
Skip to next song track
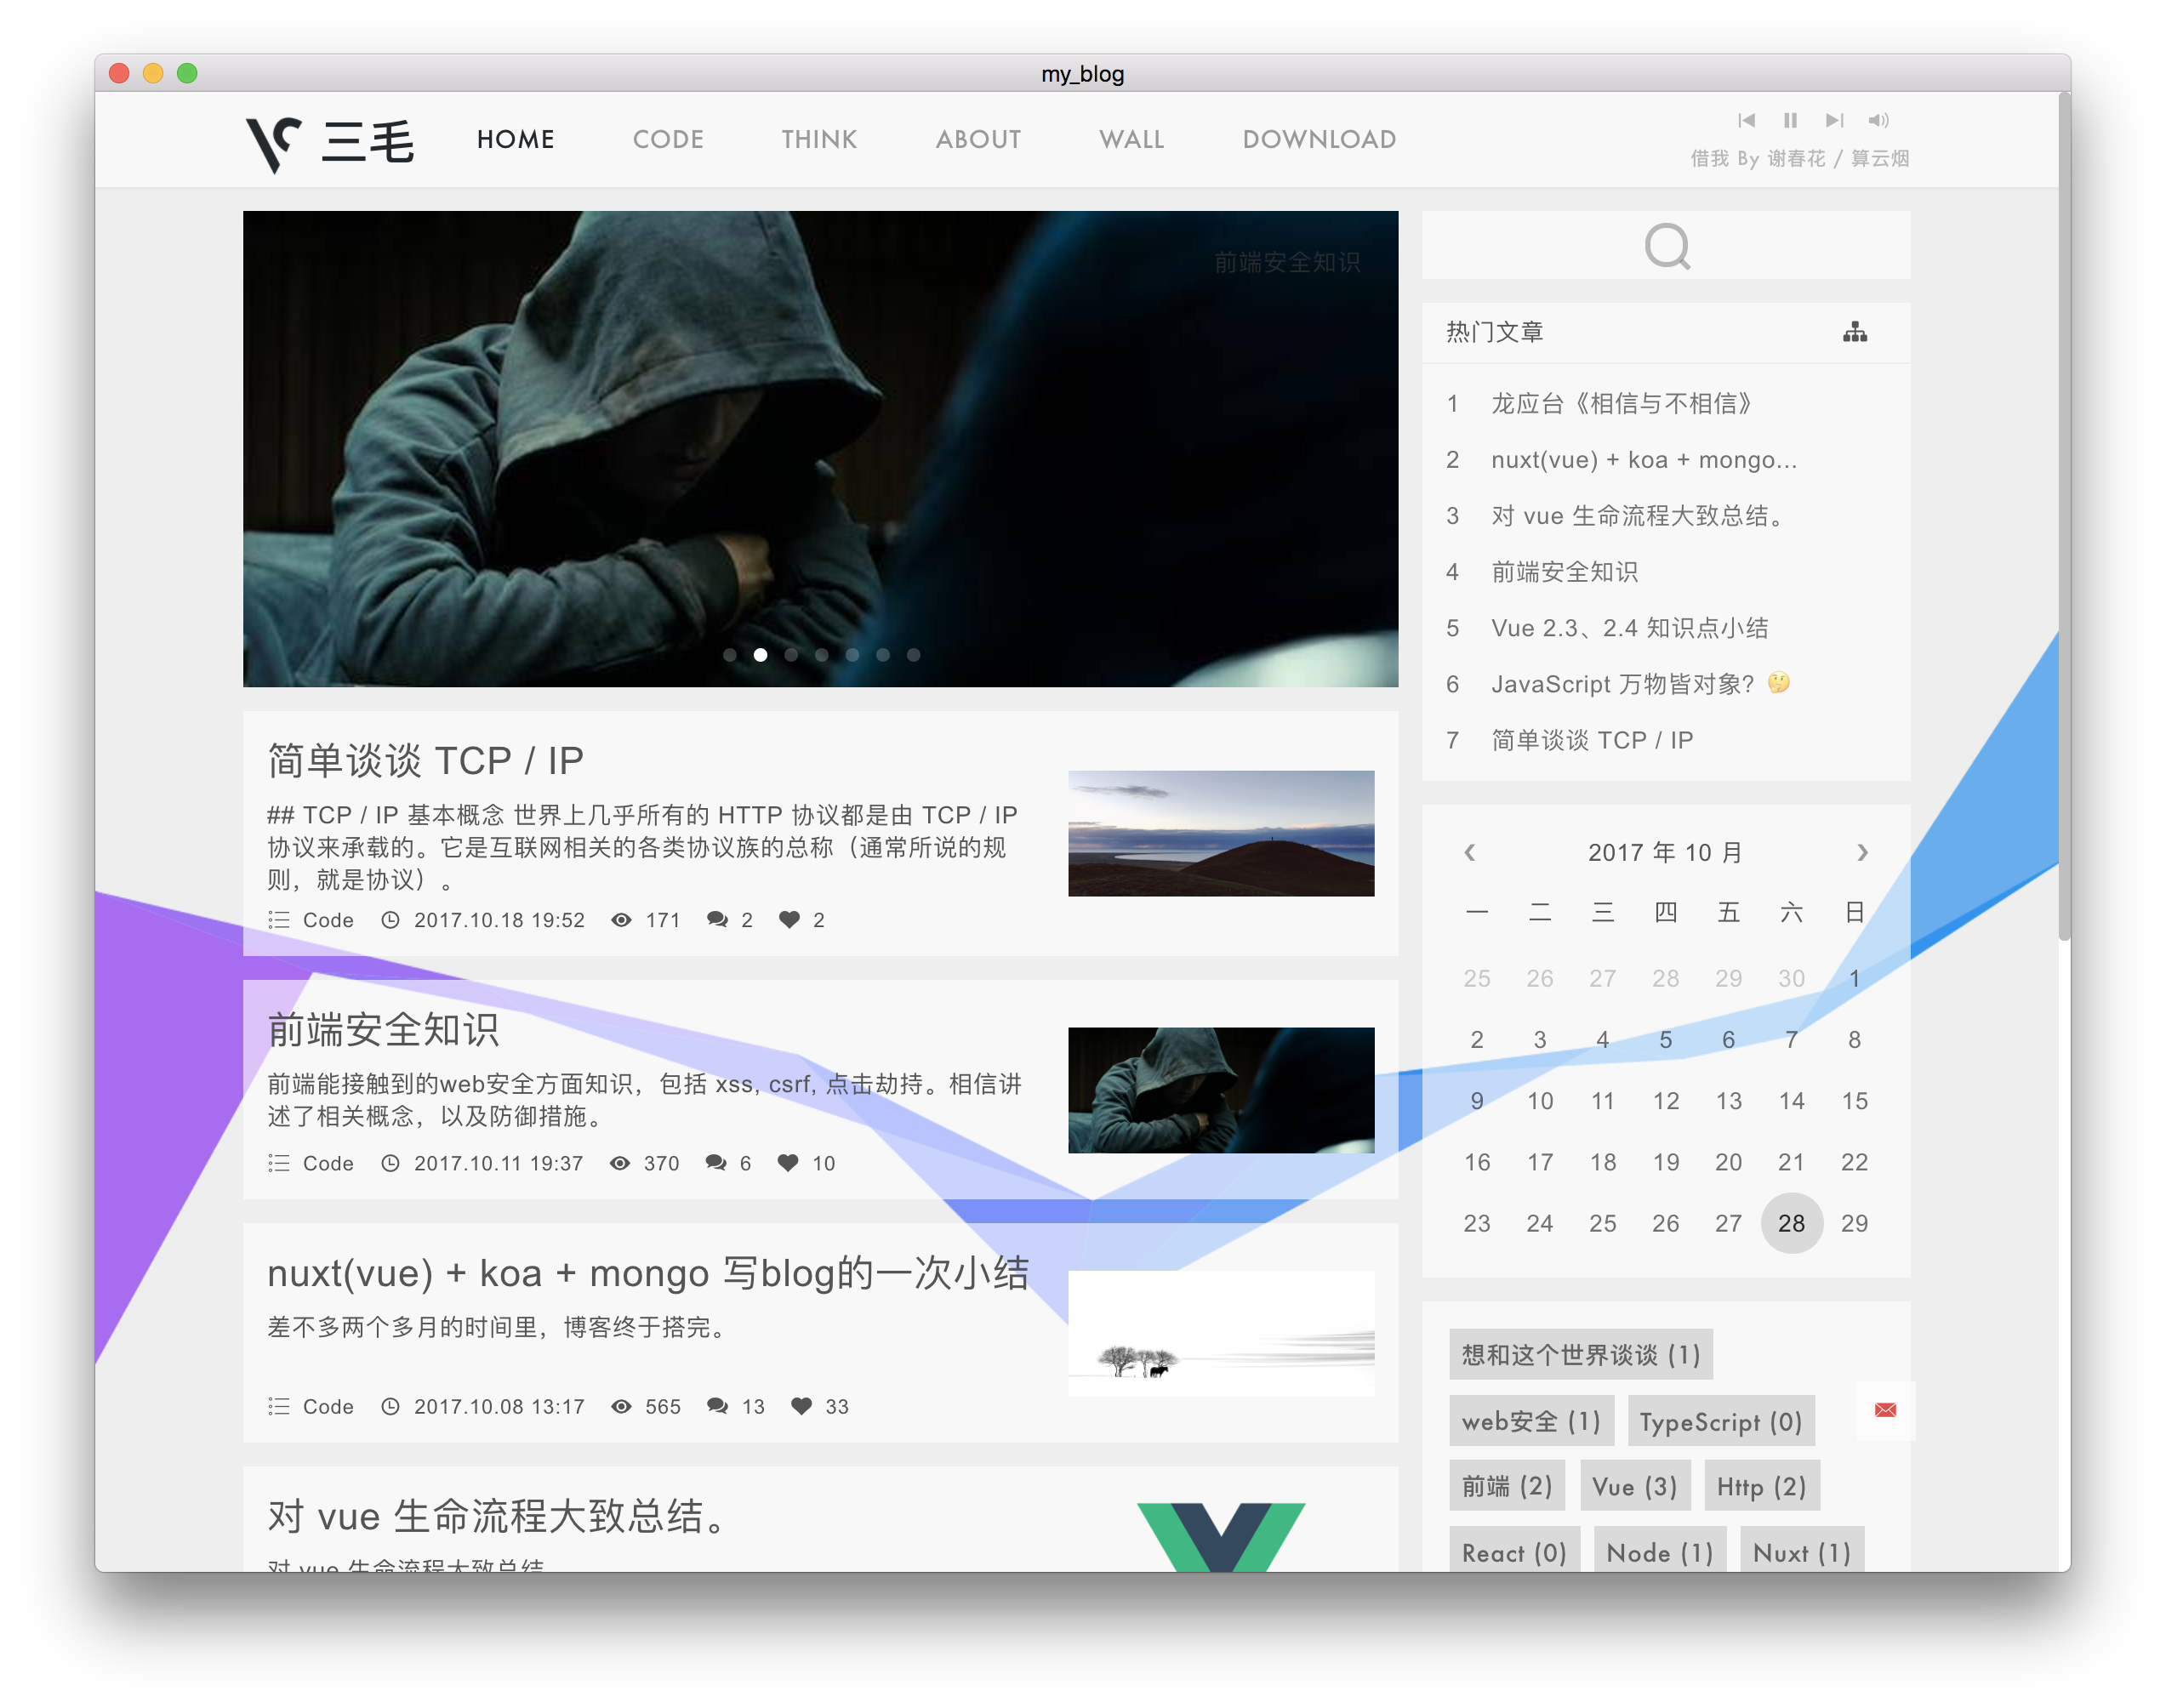click(x=1833, y=120)
